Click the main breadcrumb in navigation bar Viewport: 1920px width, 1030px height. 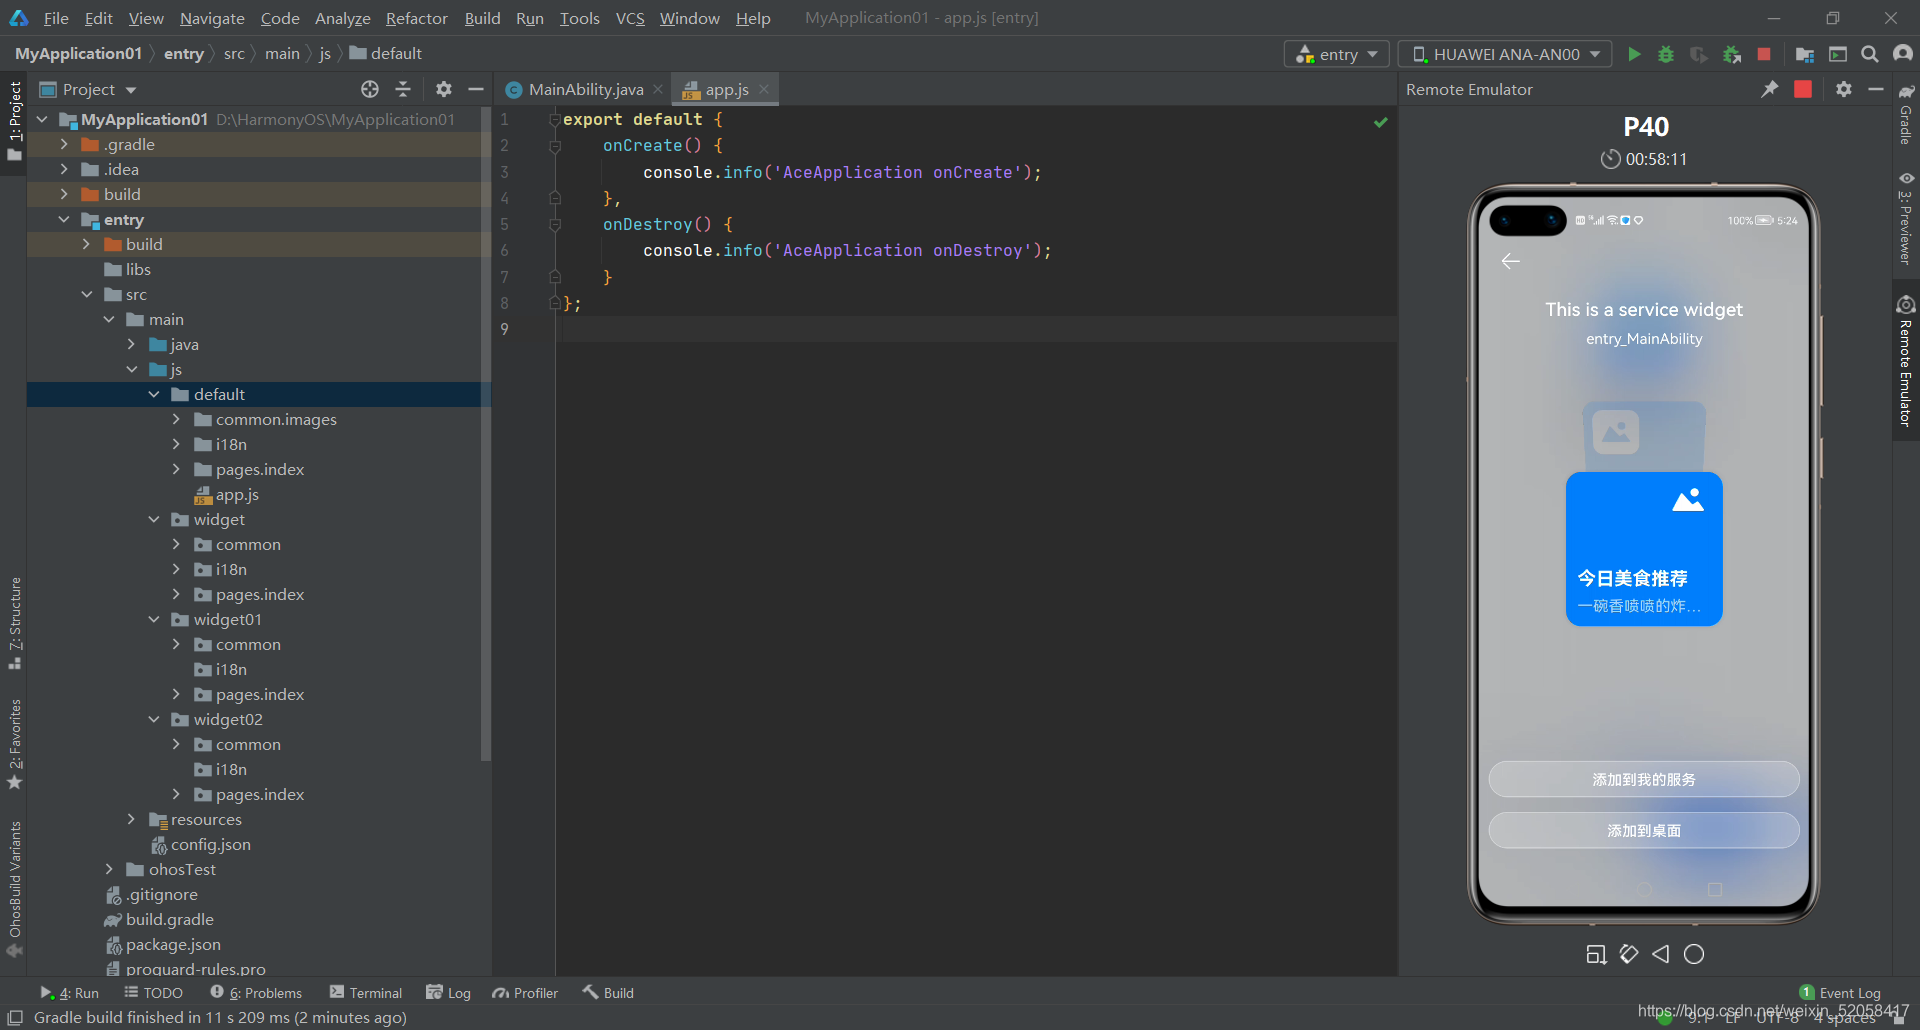click(282, 53)
